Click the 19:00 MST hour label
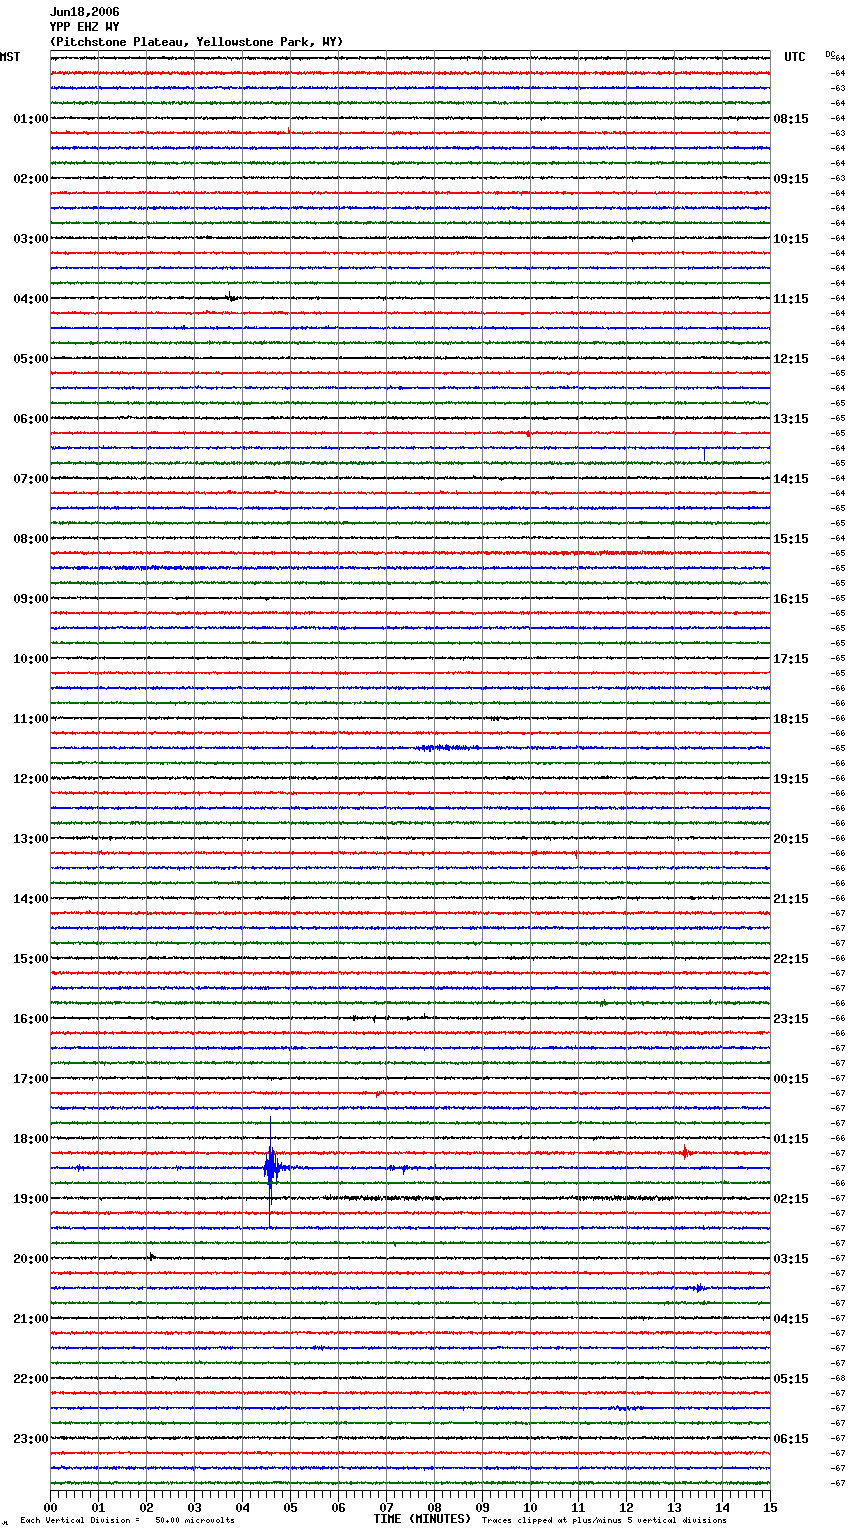 coord(31,1199)
